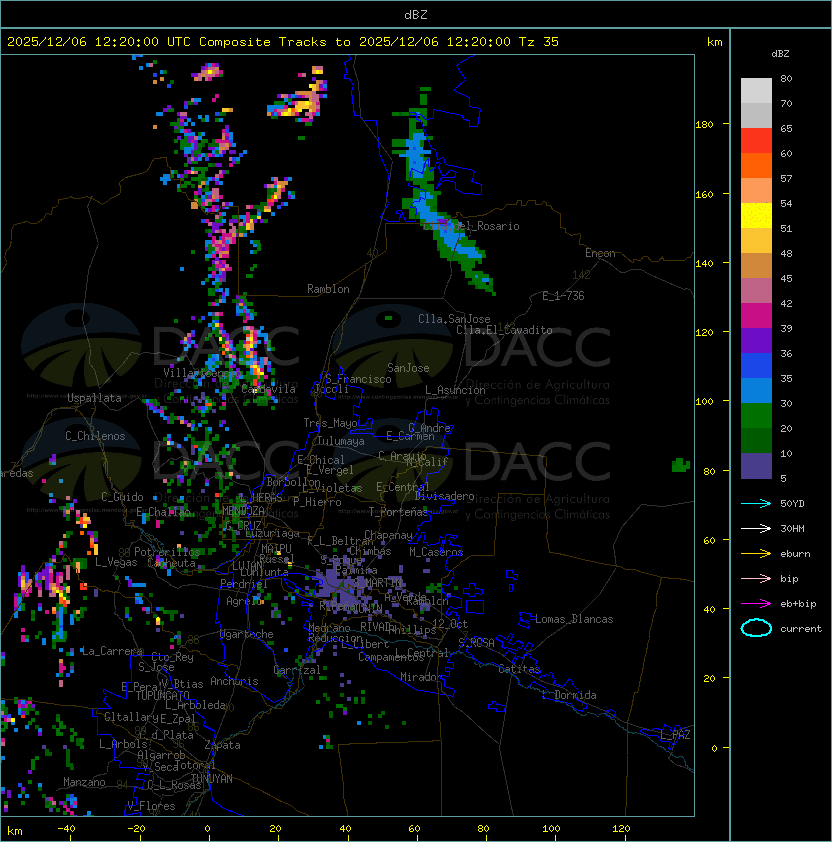The image size is (832, 842).
Task: Click the Clla.SanJose label
Action: 454,319
